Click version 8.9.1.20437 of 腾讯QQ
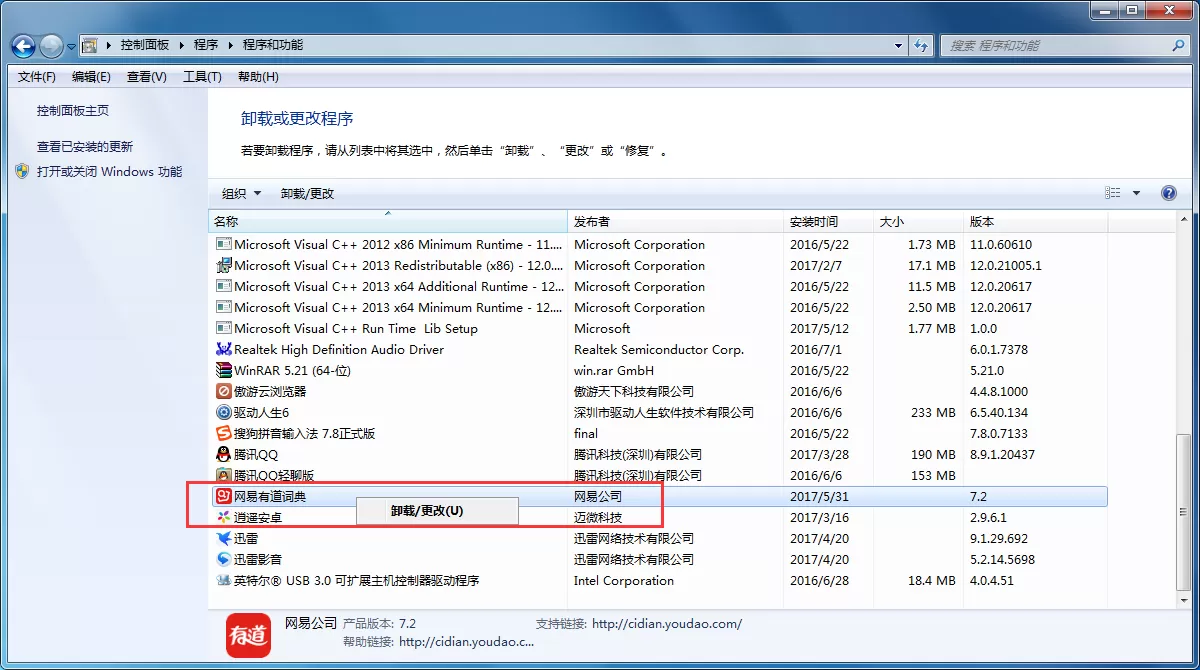The width and height of the screenshot is (1200, 670). pyautogui.click(x=1002, y=455)
